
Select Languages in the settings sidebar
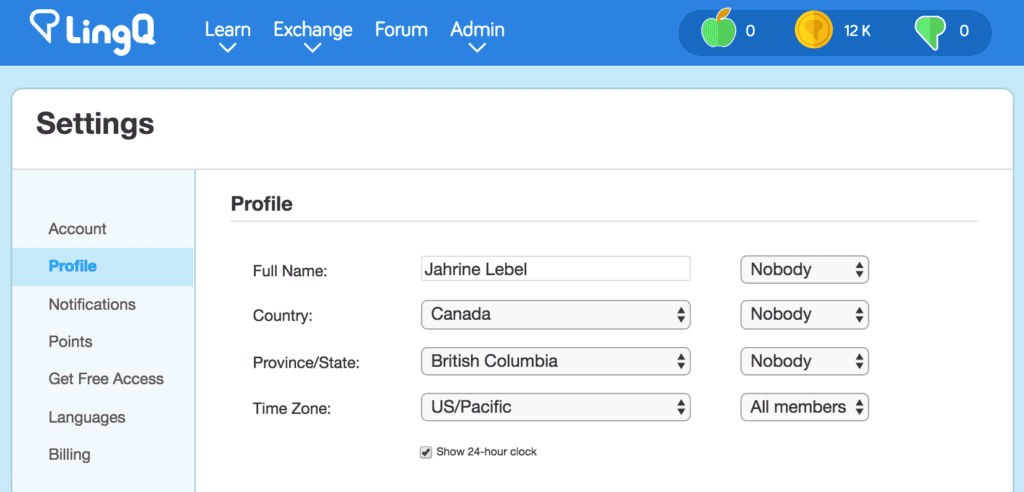(x=87, y=417)
